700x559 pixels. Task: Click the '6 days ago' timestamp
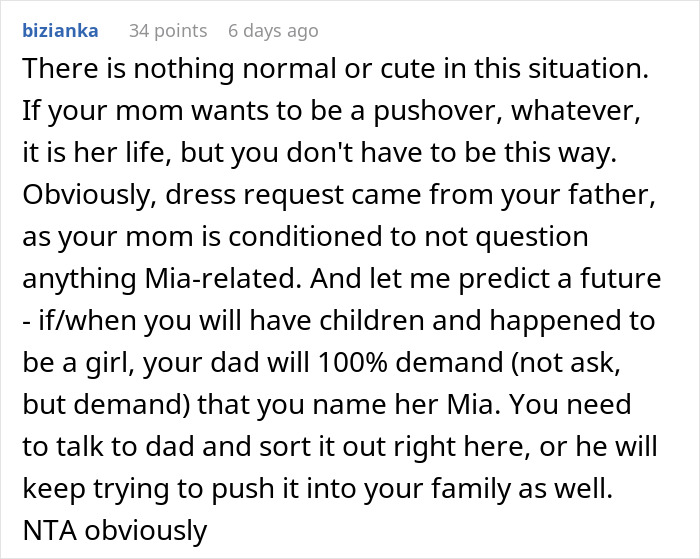[x=274, y=30]
